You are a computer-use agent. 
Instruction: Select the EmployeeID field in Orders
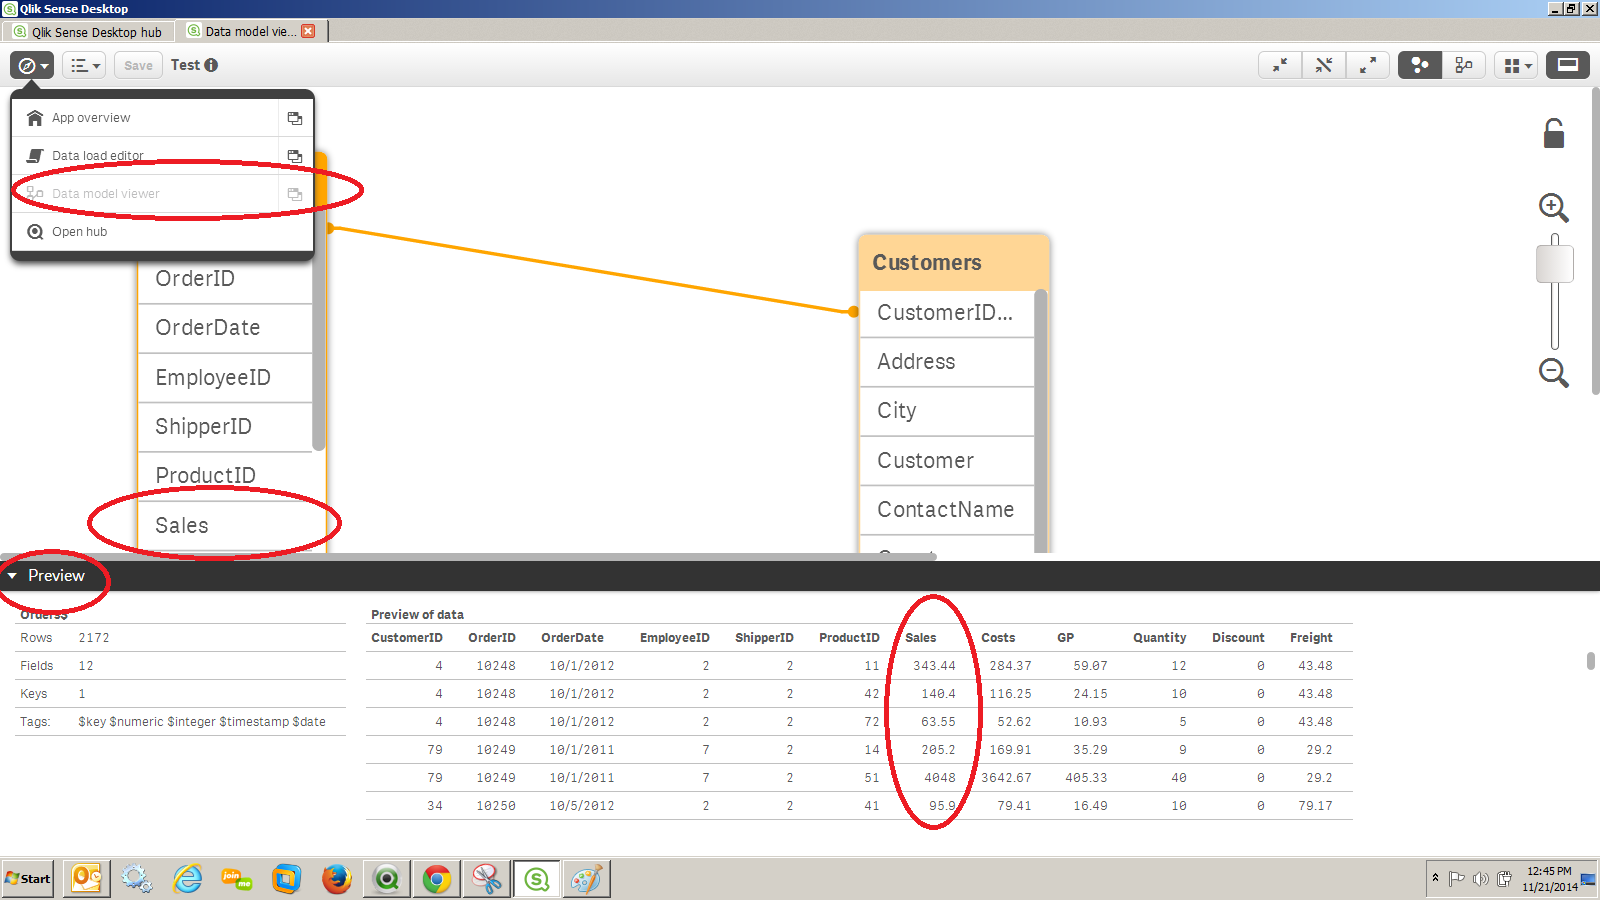click(225, 378)
